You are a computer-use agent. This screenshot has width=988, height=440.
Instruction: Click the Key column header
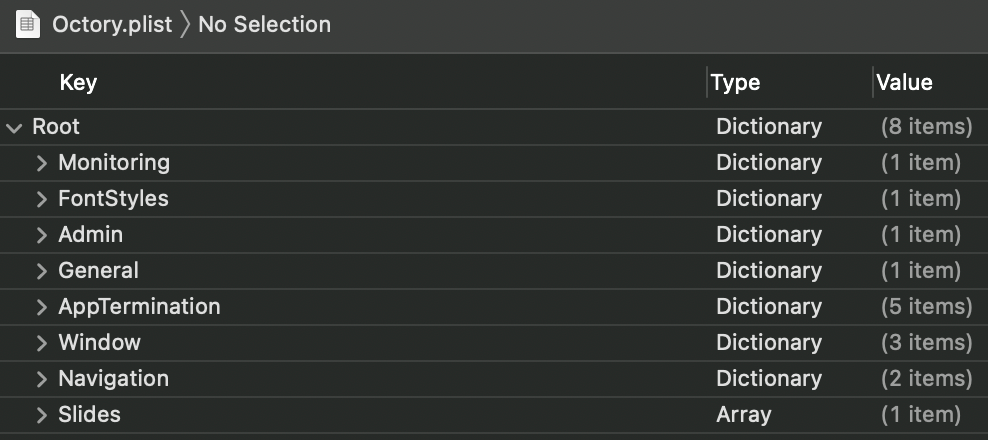tap(78, 83)
